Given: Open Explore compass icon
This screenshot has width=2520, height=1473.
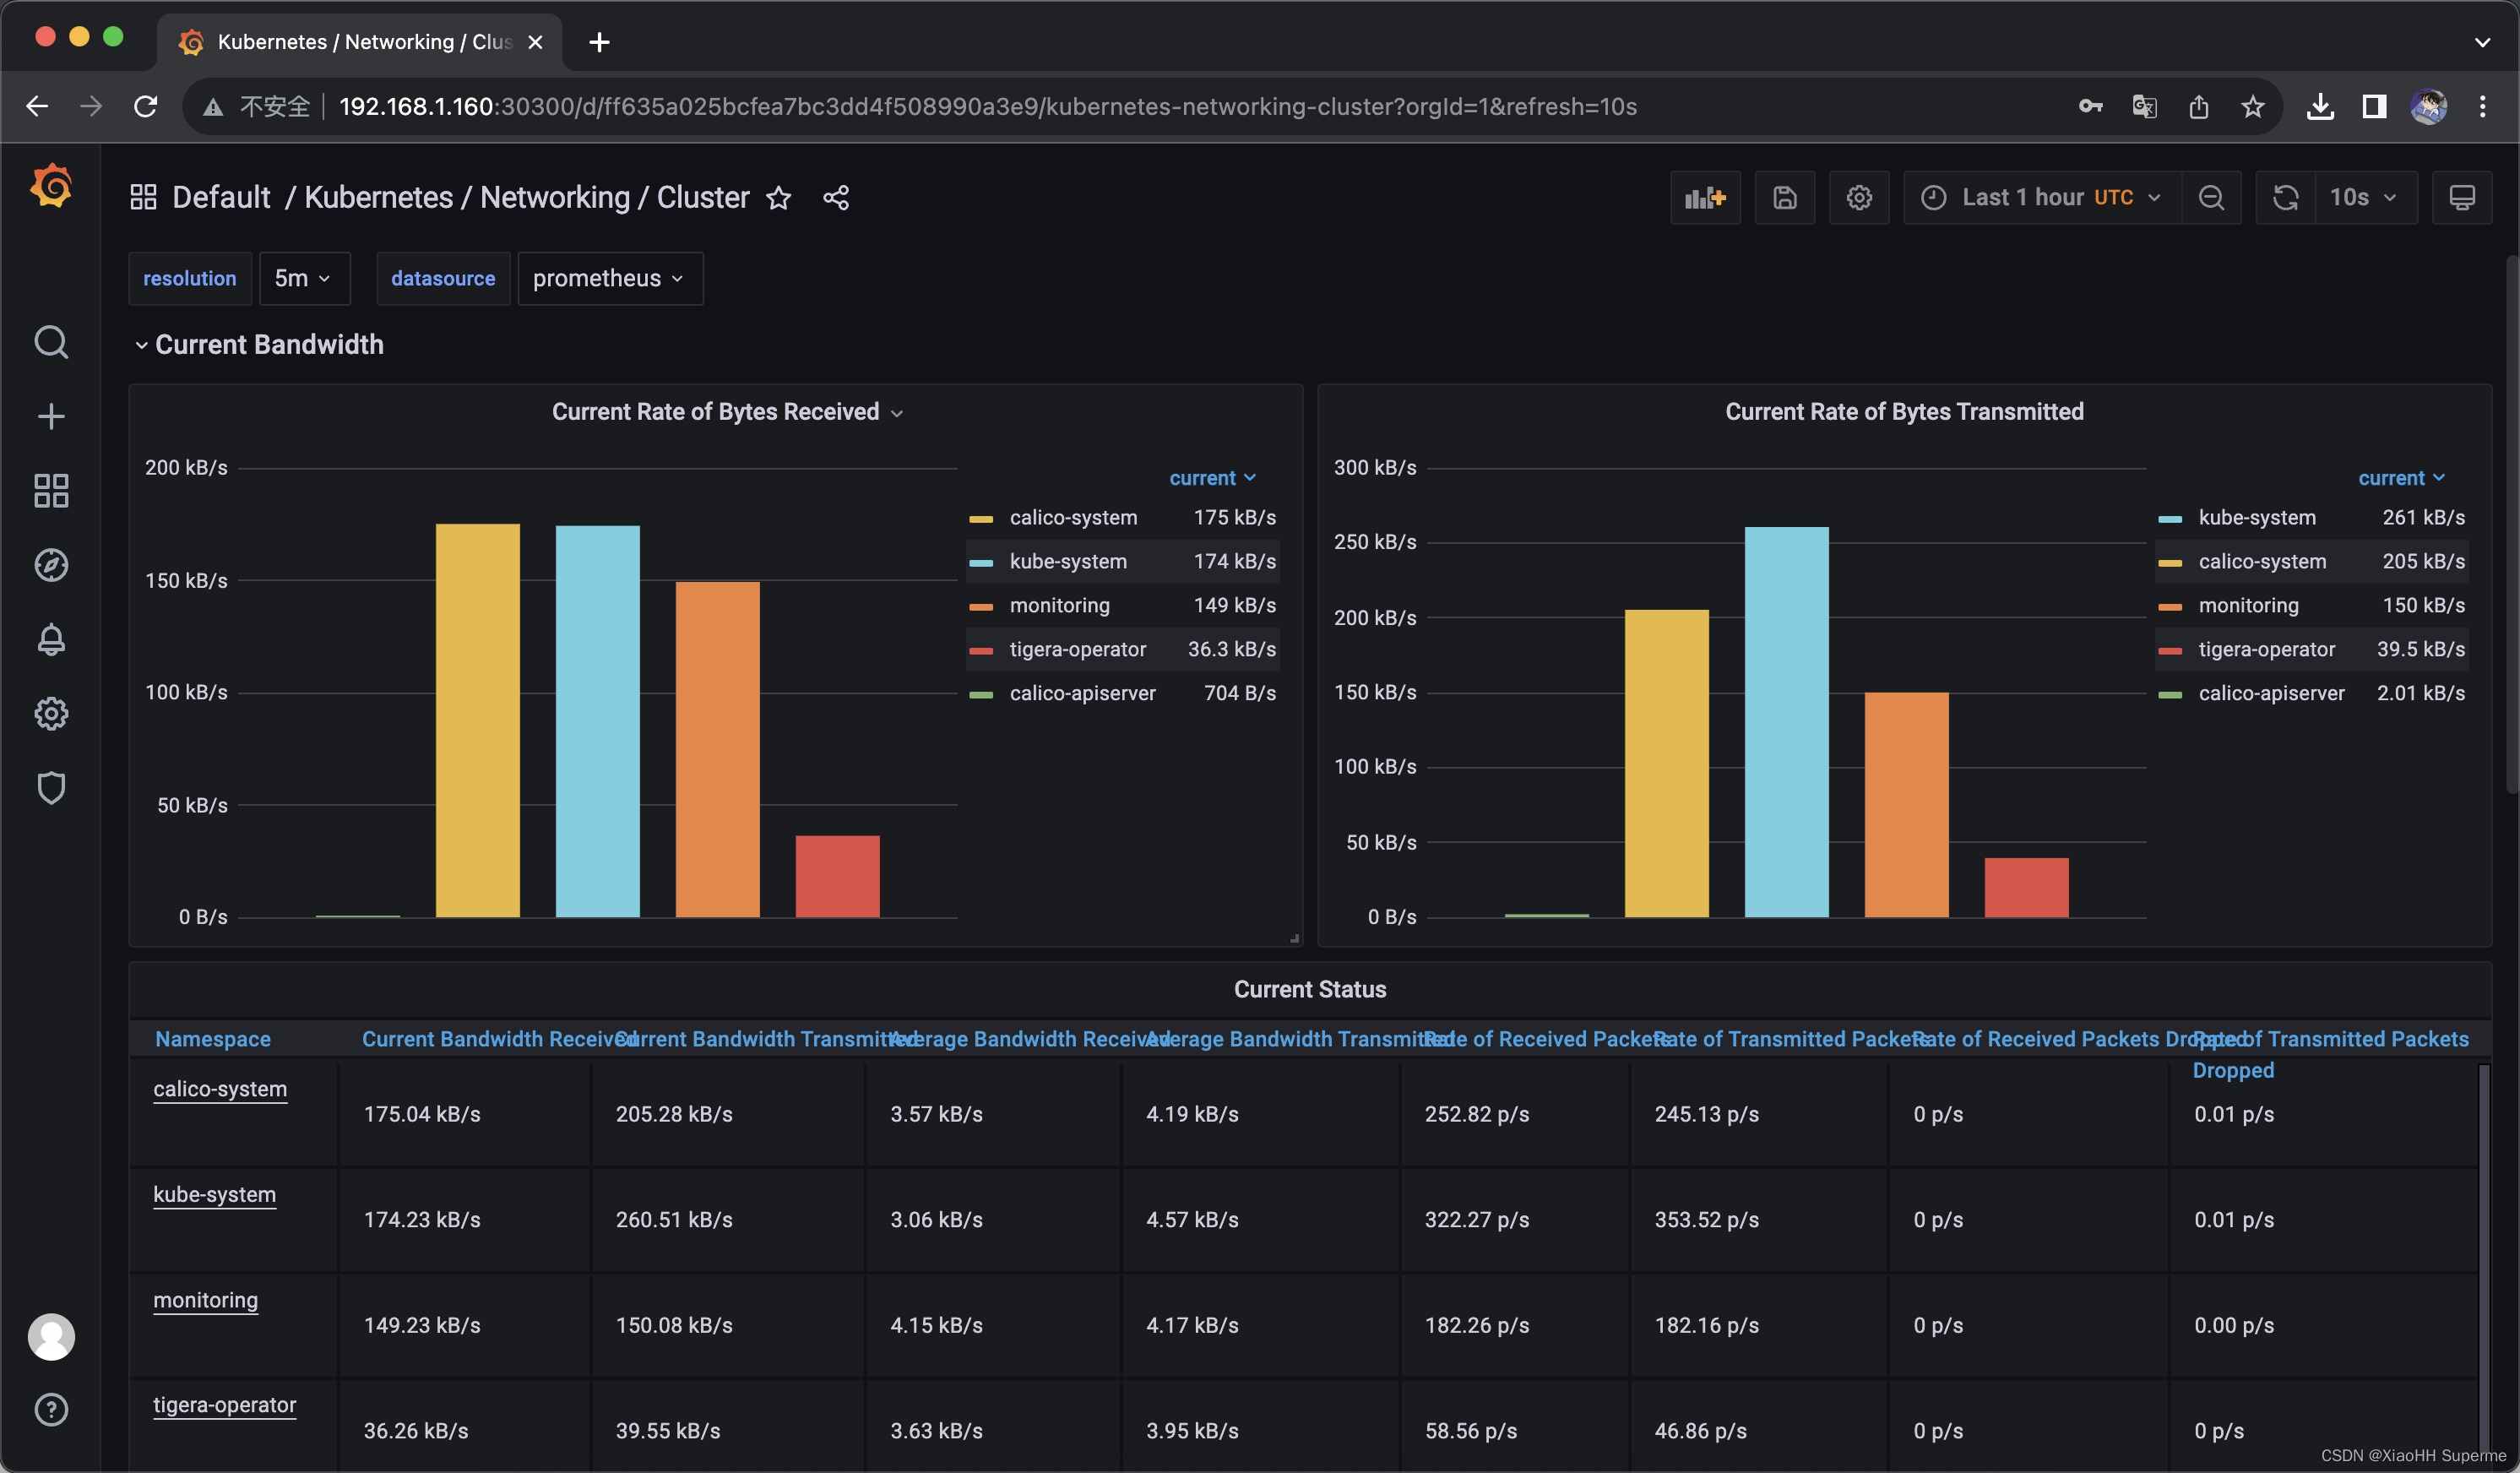Looking at the screenshot, I should click(x=51, y=565).
